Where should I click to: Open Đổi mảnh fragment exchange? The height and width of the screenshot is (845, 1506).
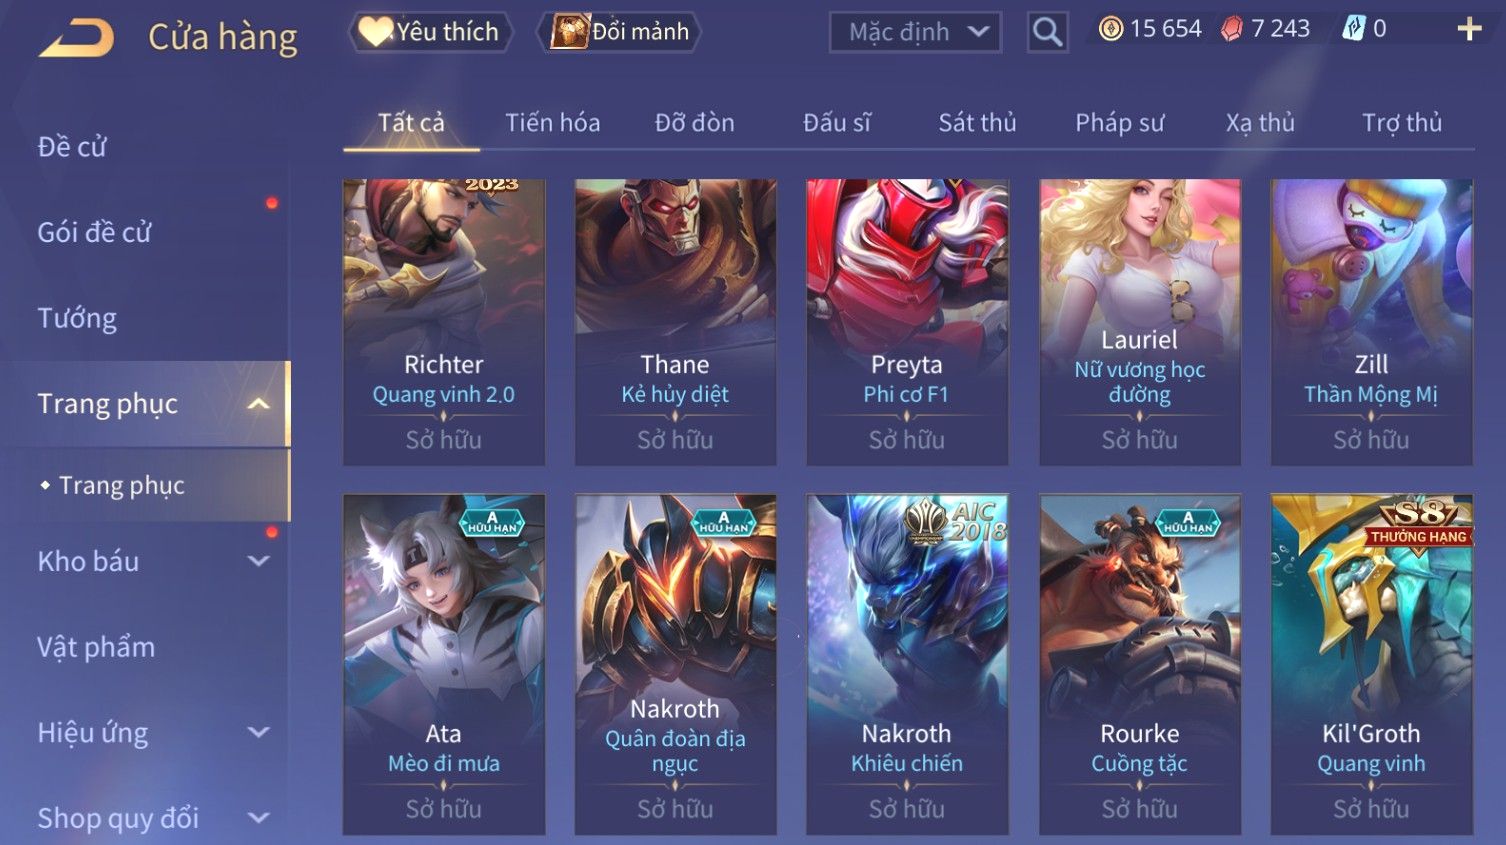619,32
